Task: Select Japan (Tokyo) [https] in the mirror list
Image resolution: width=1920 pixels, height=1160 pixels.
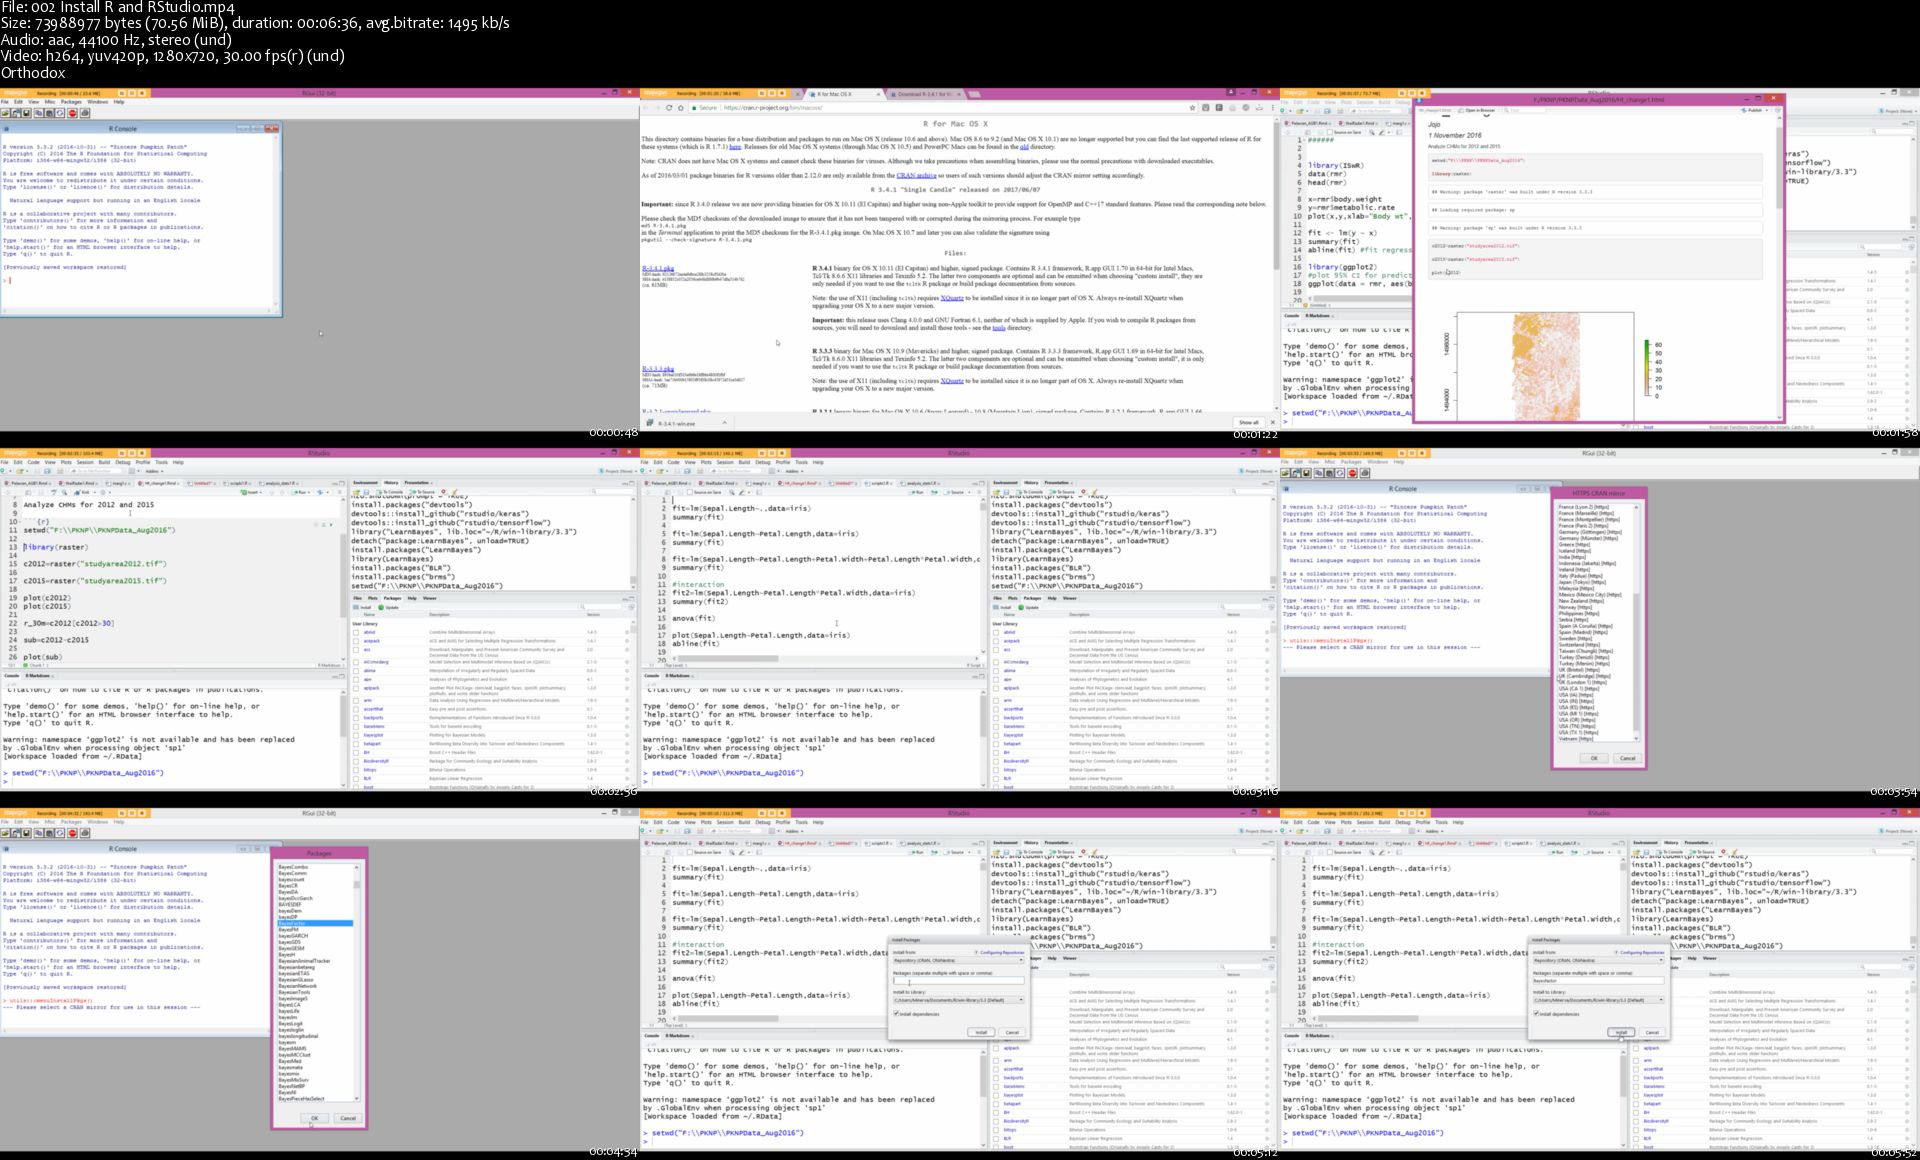Action: point(1582,582)
